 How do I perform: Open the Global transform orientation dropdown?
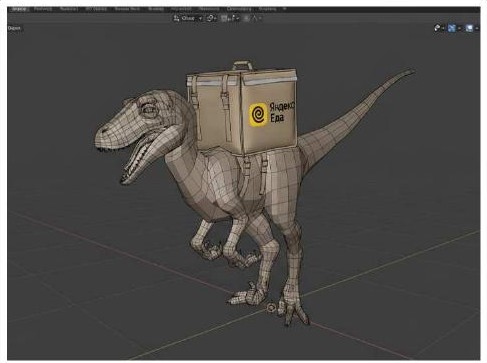click(x=187, y=18)
